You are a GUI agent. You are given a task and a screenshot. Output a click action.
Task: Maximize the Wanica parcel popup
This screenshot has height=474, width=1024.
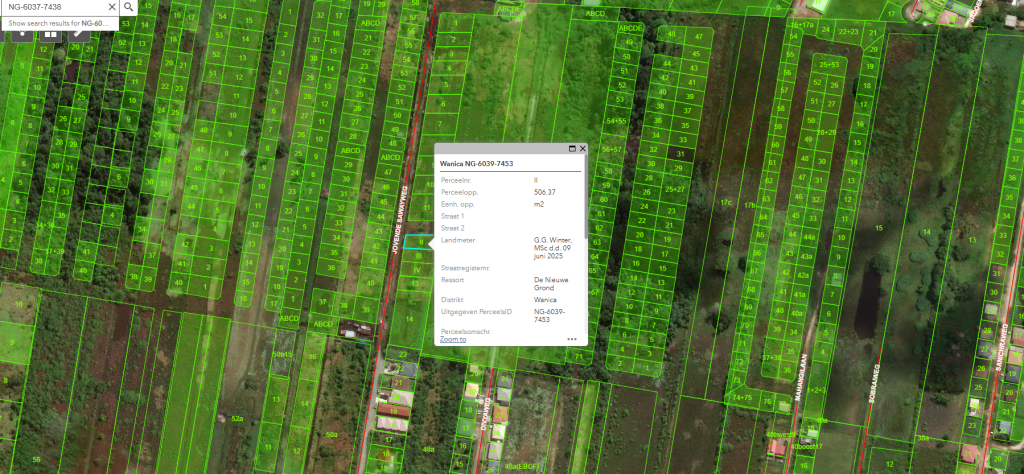coord(573,148)
